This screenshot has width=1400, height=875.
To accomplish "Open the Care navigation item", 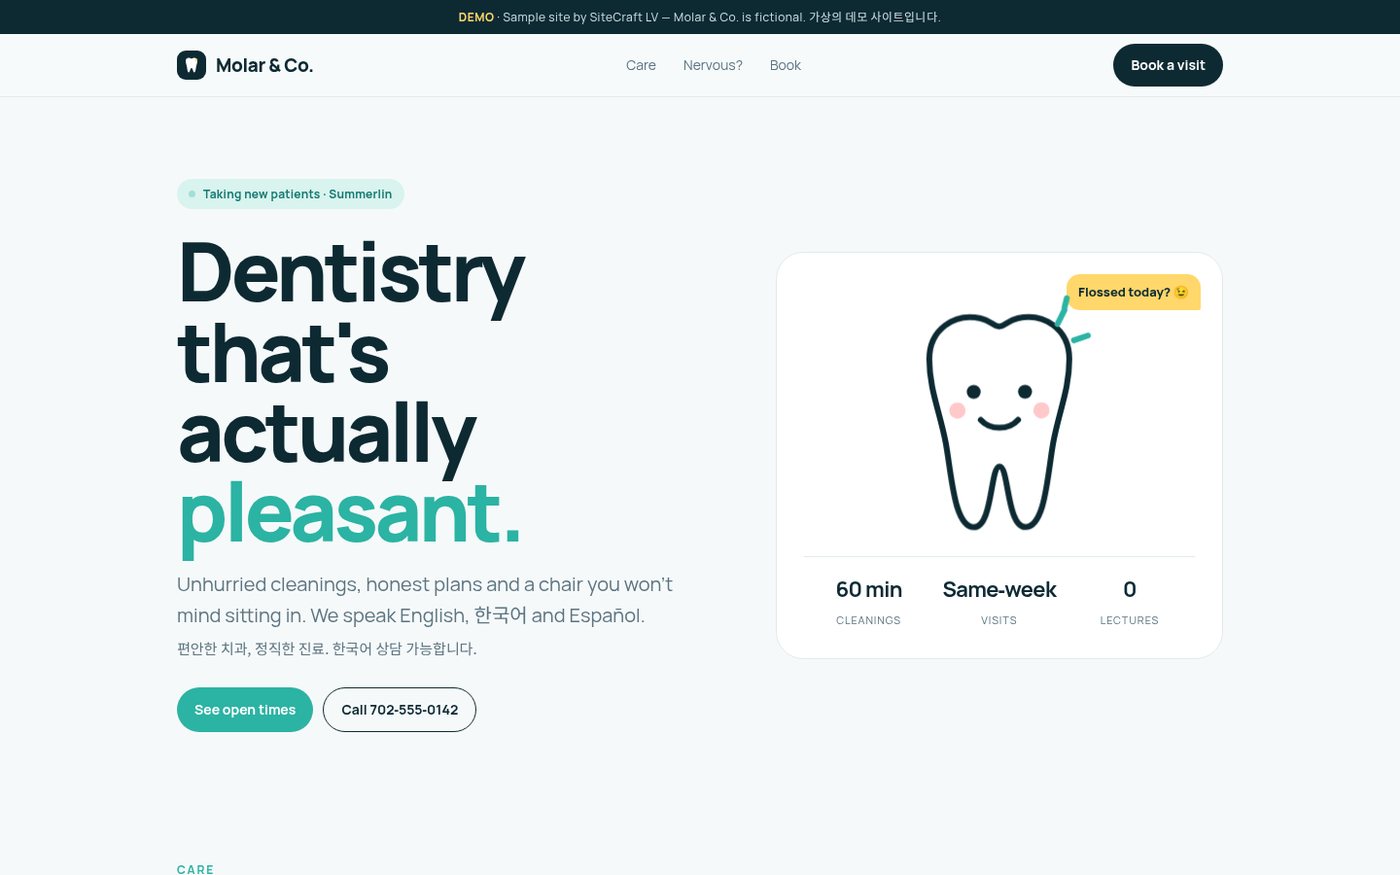I will (x=641, y=65).
